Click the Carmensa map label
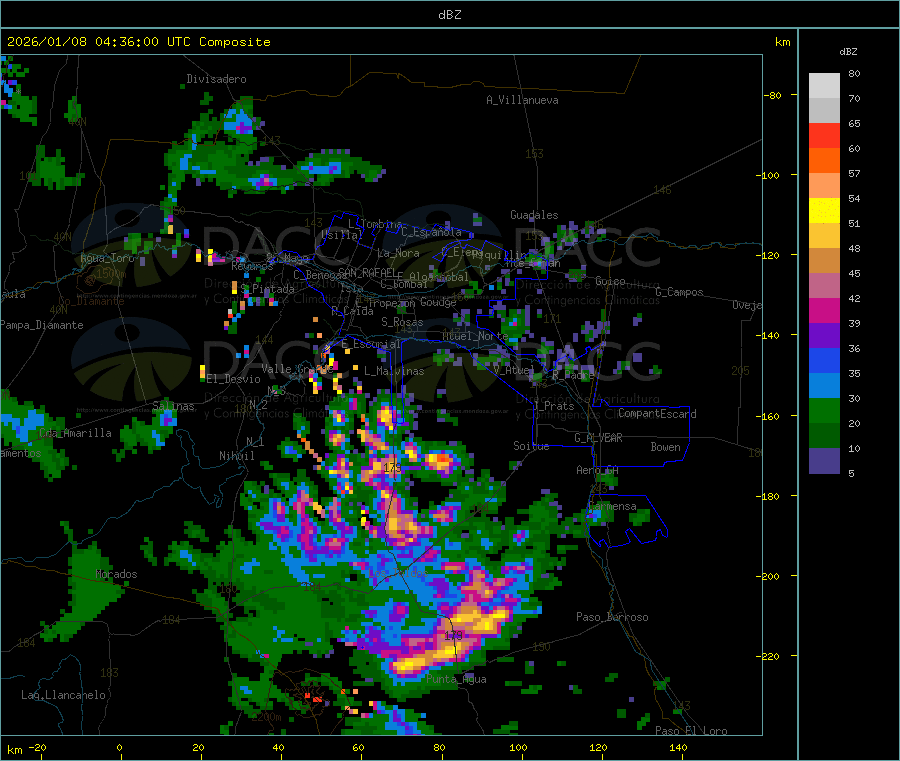This screenshot has width=900, height=761. click(612, 506)
